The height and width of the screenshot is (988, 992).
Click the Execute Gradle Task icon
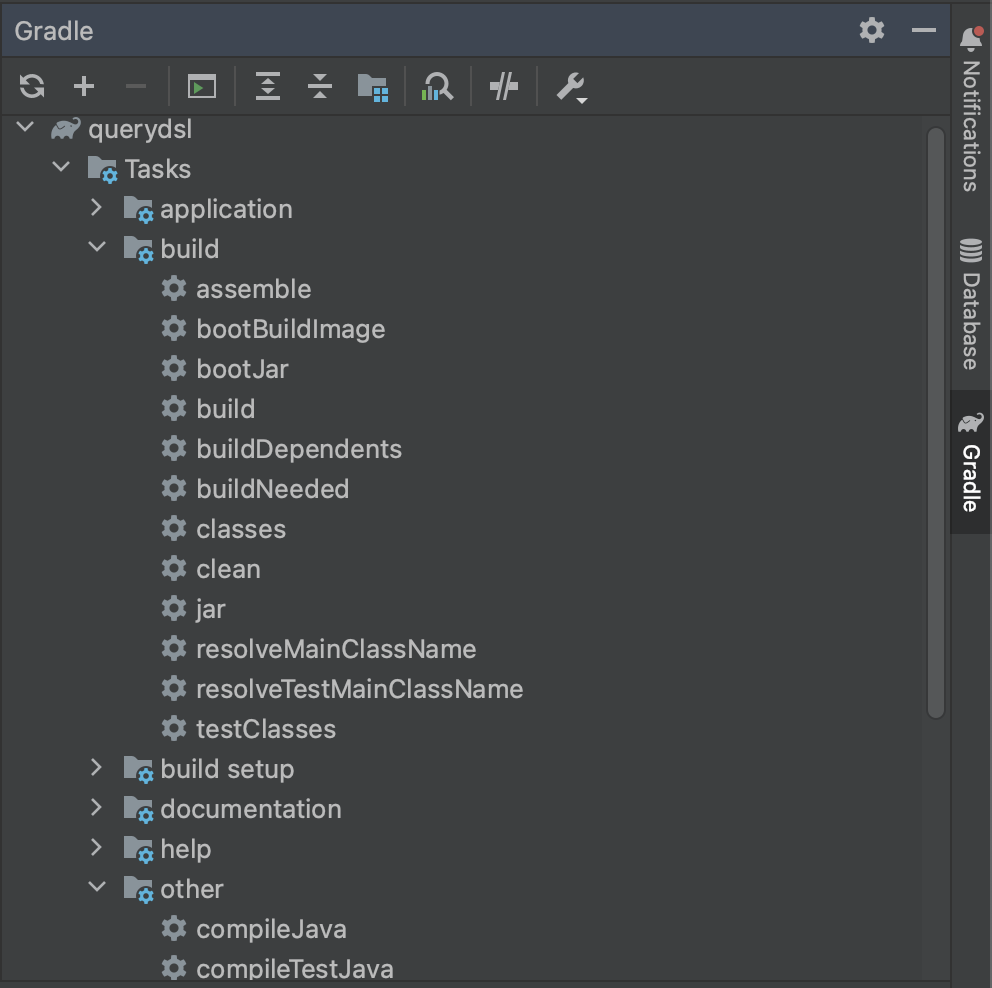pos(202,87)
